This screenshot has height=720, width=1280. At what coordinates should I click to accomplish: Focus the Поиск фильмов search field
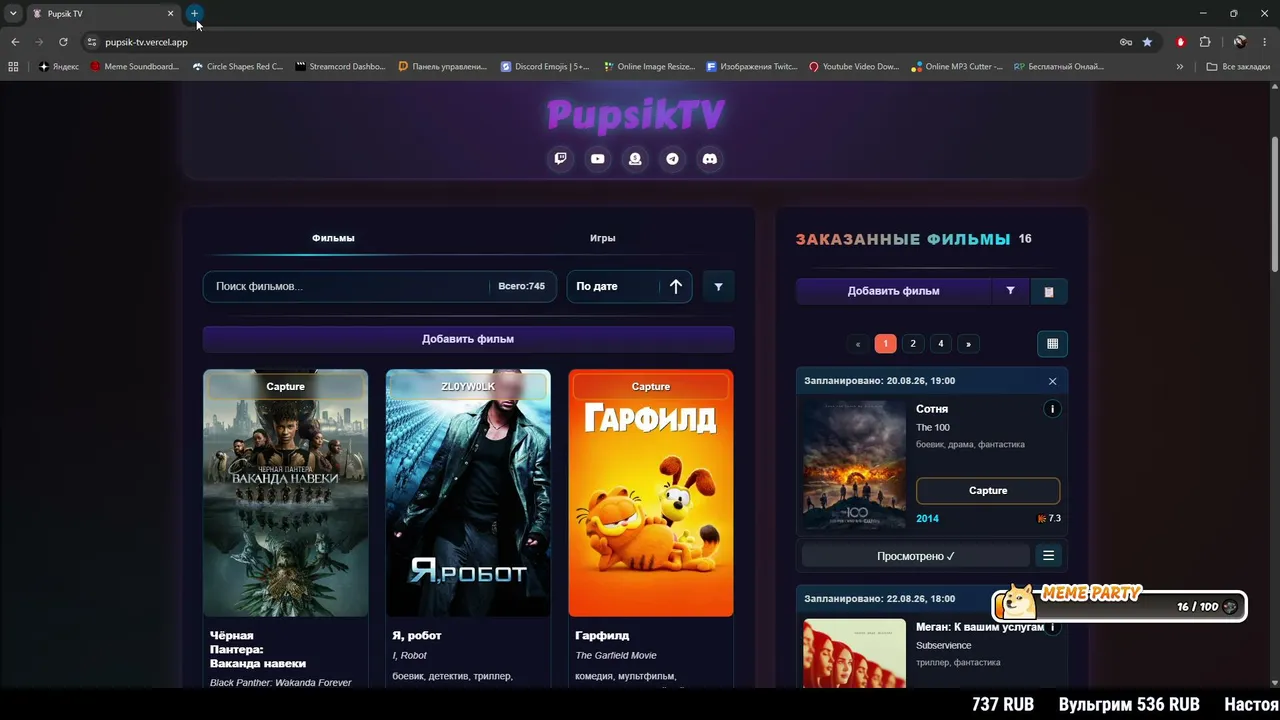pyautogui.click(x=345, y=287)
